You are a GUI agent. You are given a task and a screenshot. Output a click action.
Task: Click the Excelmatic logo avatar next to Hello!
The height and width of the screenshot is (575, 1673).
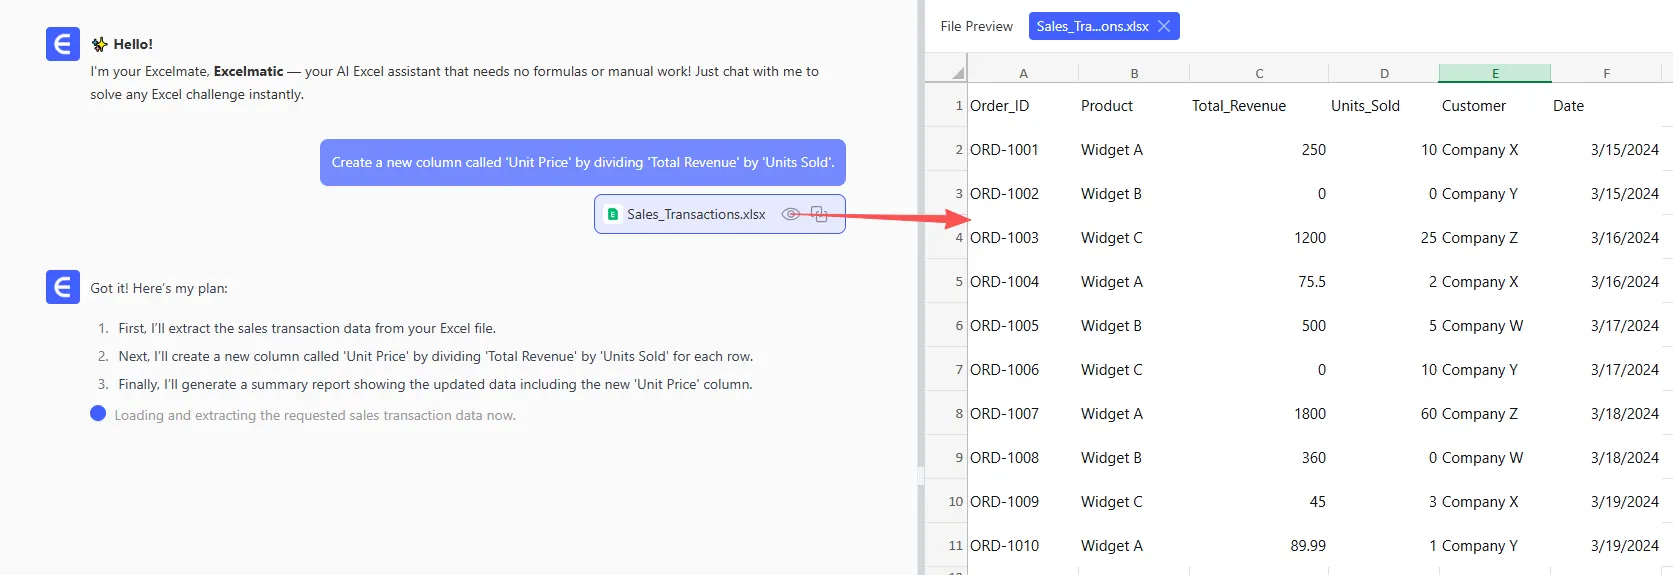pos(63,44)
